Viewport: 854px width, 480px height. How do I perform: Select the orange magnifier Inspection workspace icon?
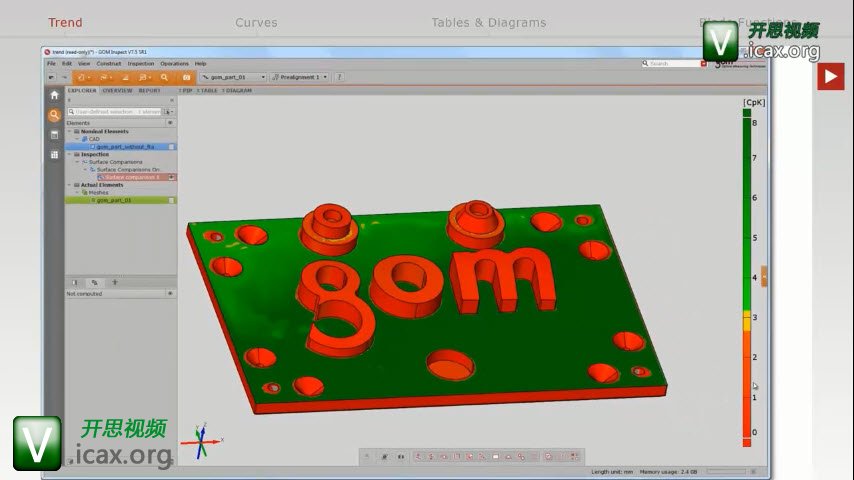(x=54, y=115)
